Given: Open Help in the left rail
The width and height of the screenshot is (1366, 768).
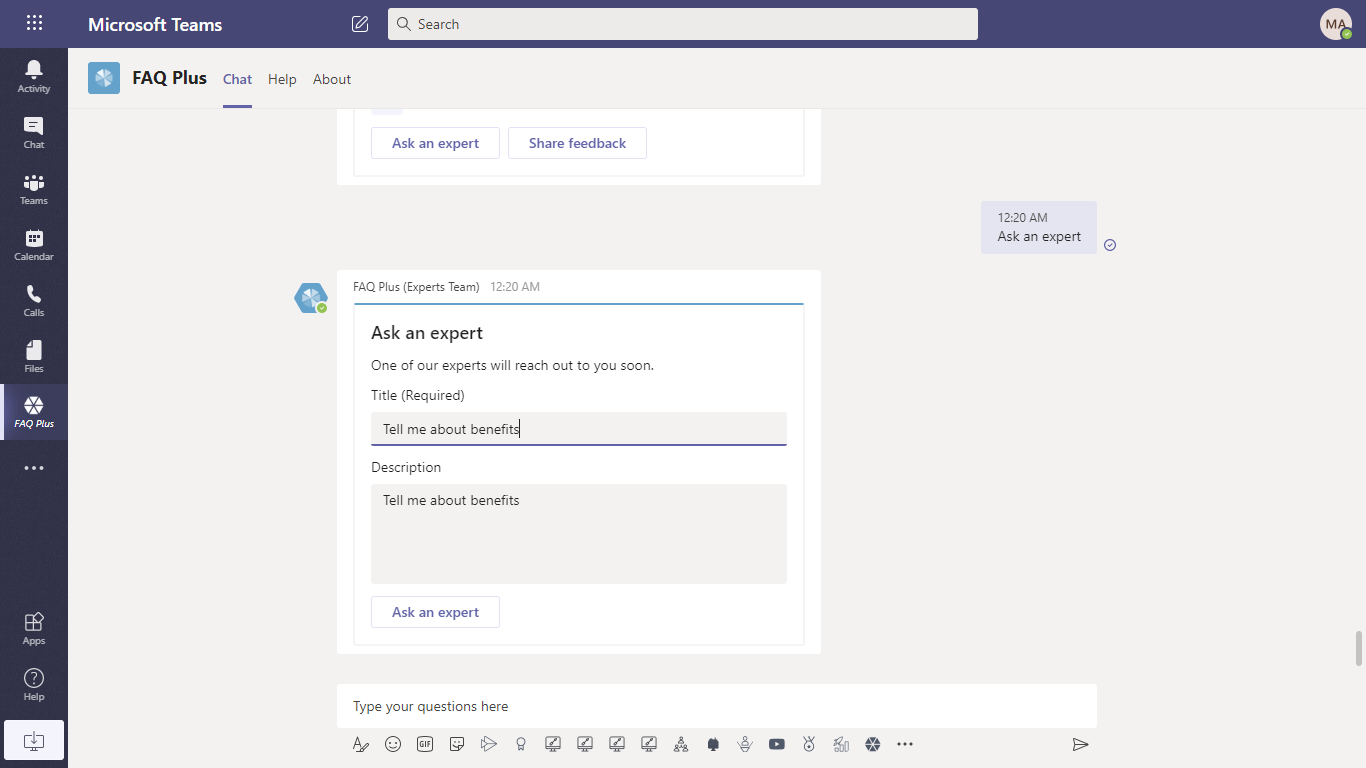Looking at the screenshot, I should click(34, 684).
